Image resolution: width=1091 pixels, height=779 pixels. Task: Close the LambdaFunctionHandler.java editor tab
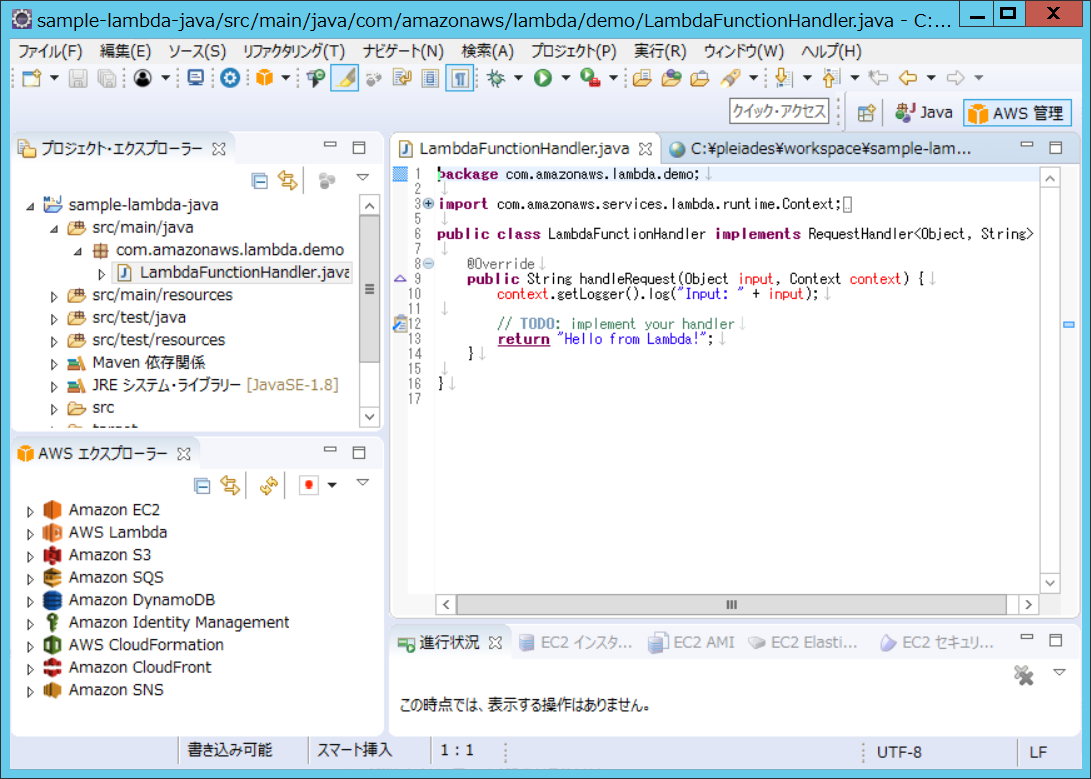tap(646, 149)
